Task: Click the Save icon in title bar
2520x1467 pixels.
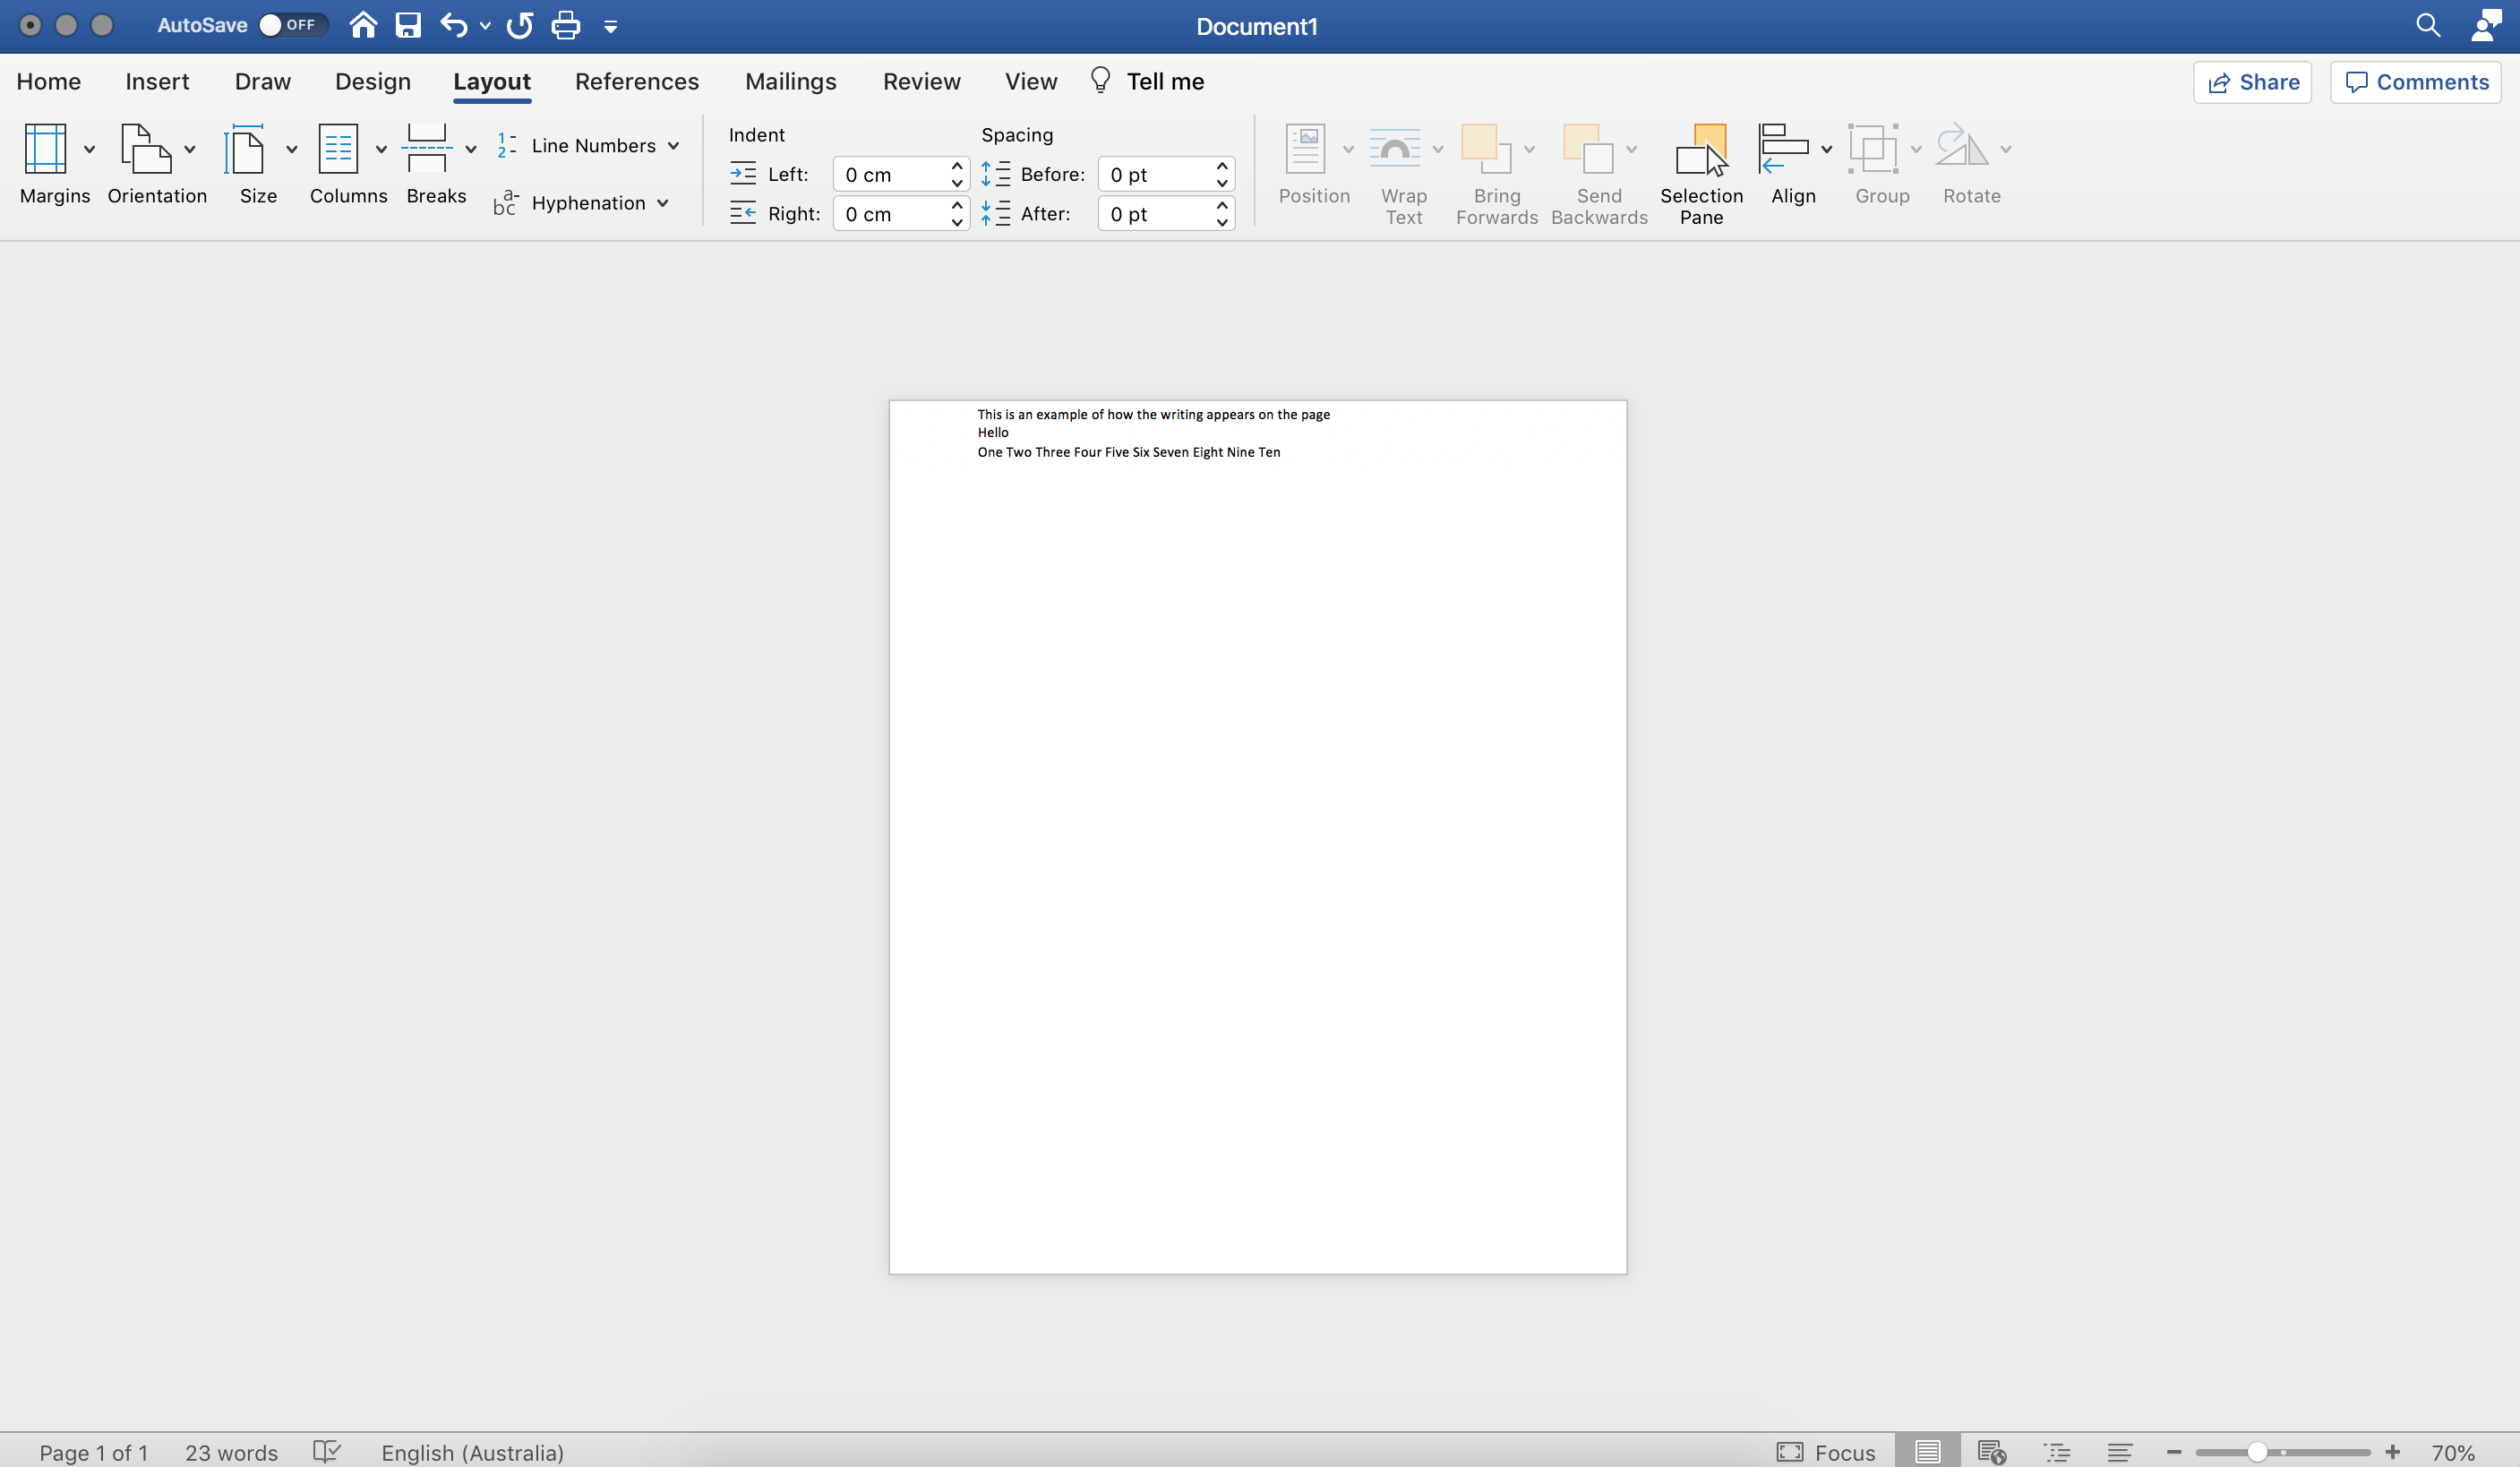Action: (408, 25)
